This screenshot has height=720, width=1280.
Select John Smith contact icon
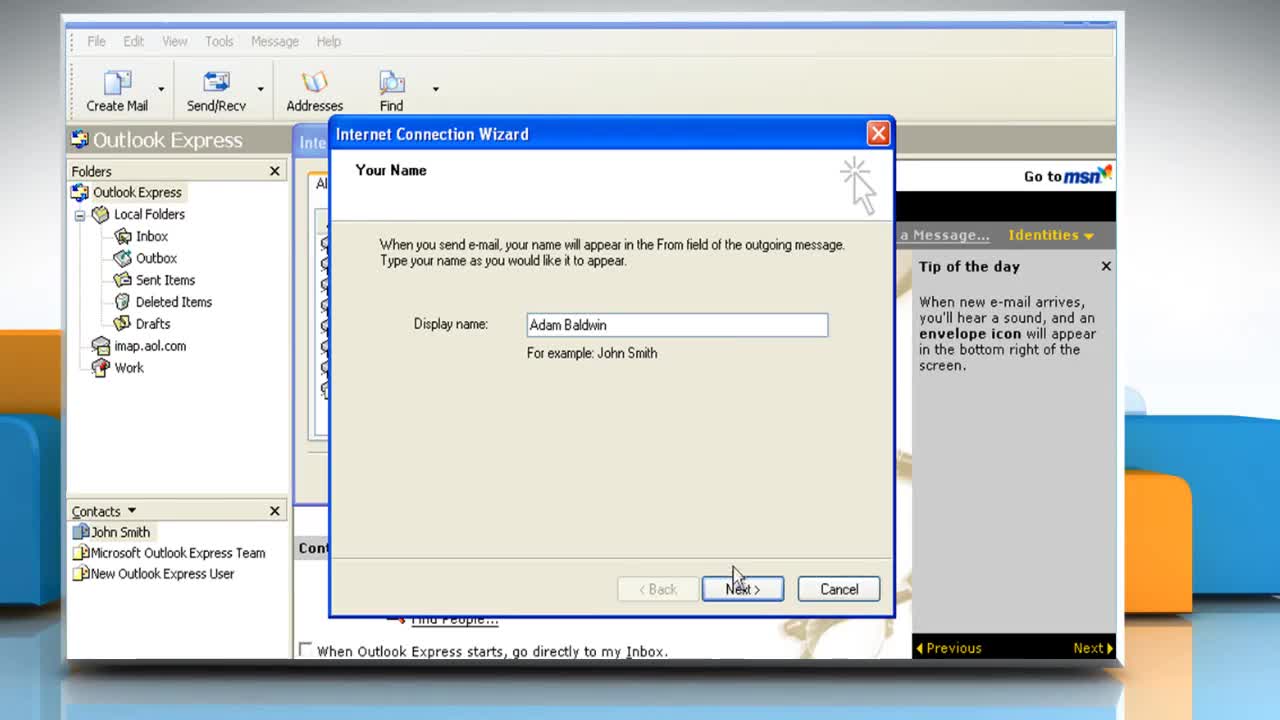[x=81, y=532]
